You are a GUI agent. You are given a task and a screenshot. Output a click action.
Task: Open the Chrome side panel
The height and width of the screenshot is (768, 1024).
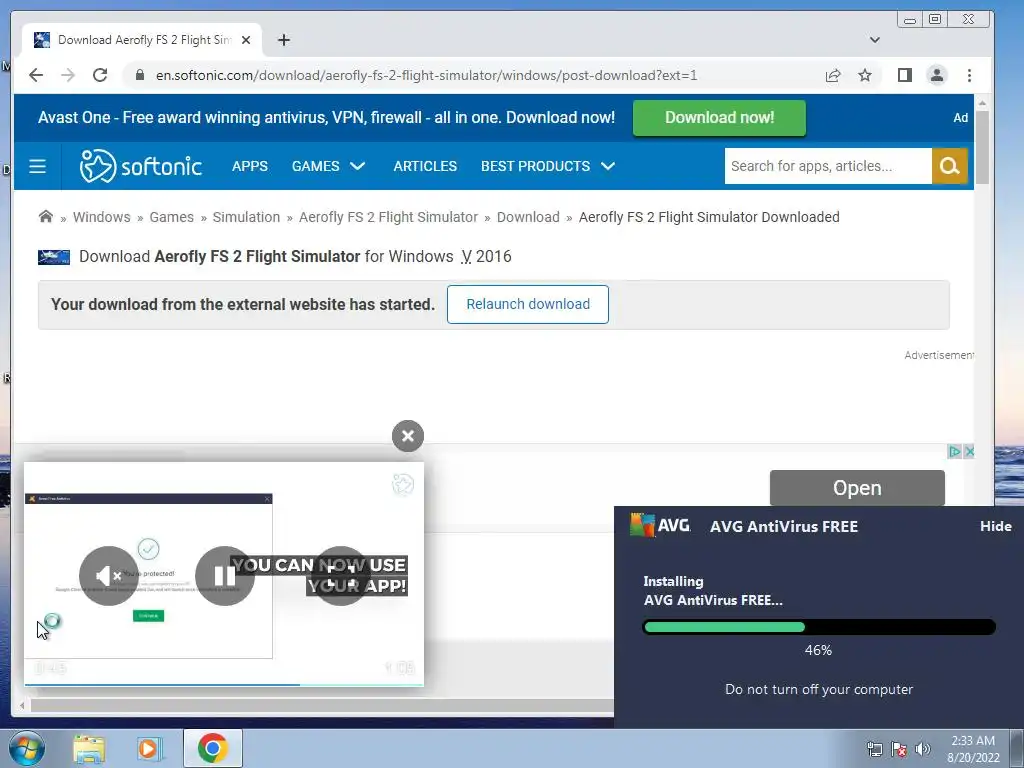pos(904,75)
